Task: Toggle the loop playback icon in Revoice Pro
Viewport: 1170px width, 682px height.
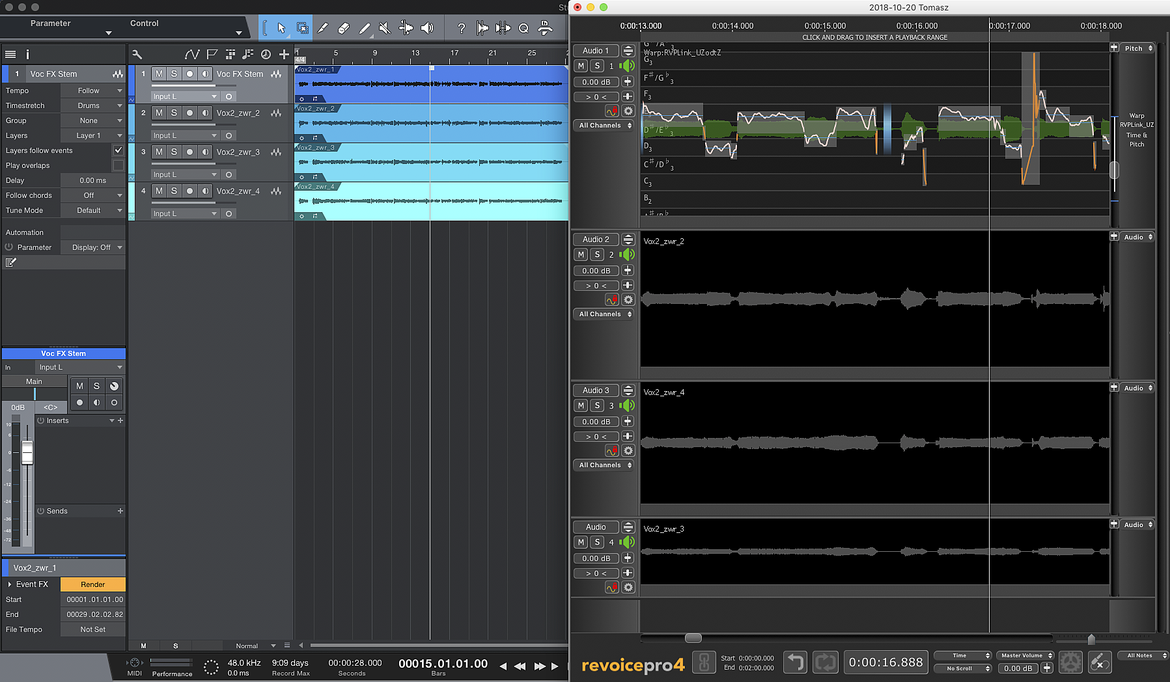Action: (825, 662)
